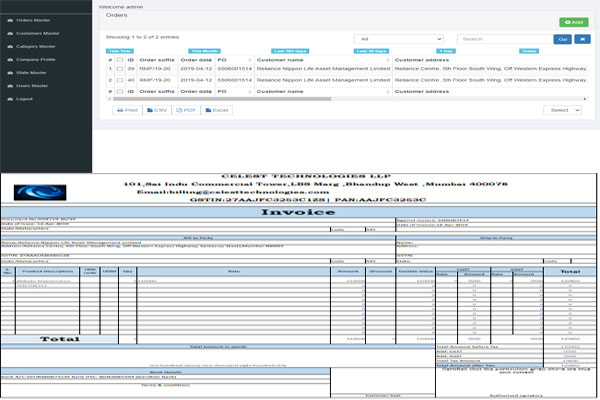Viewport: 600px width, 400px height.
Task: Check the checkbox for order ID 40
Action: (120, 80)
